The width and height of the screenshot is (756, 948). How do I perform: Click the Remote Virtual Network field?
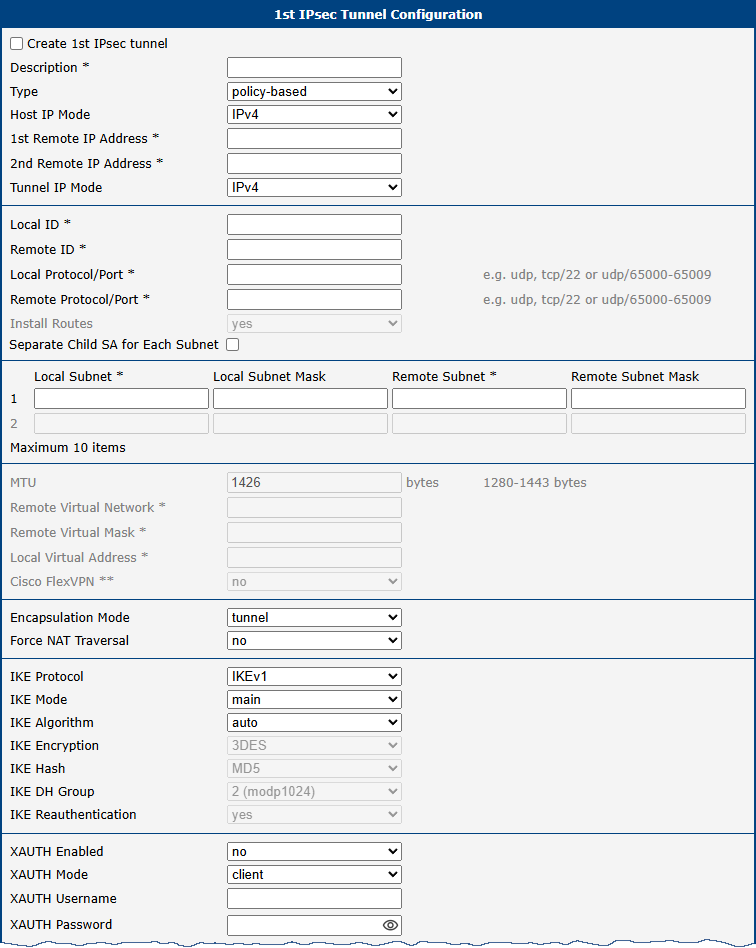click(314, 507)
